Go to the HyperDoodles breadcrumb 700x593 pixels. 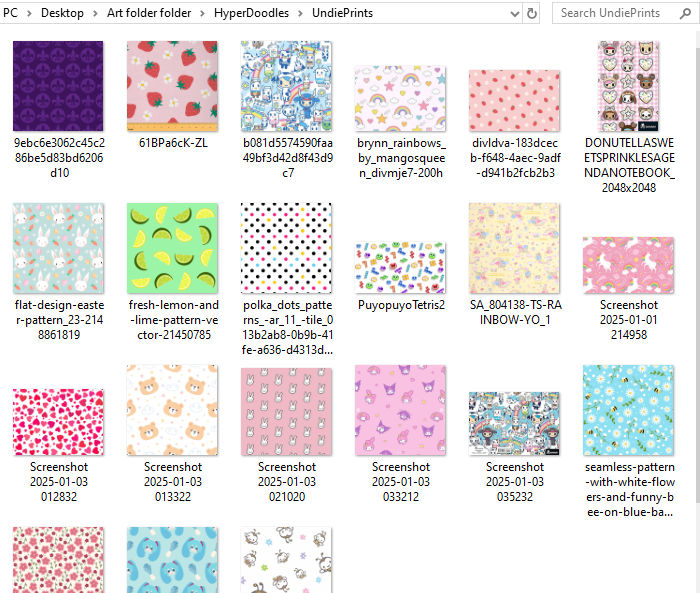pyautogui.click(x=251, y=13)
